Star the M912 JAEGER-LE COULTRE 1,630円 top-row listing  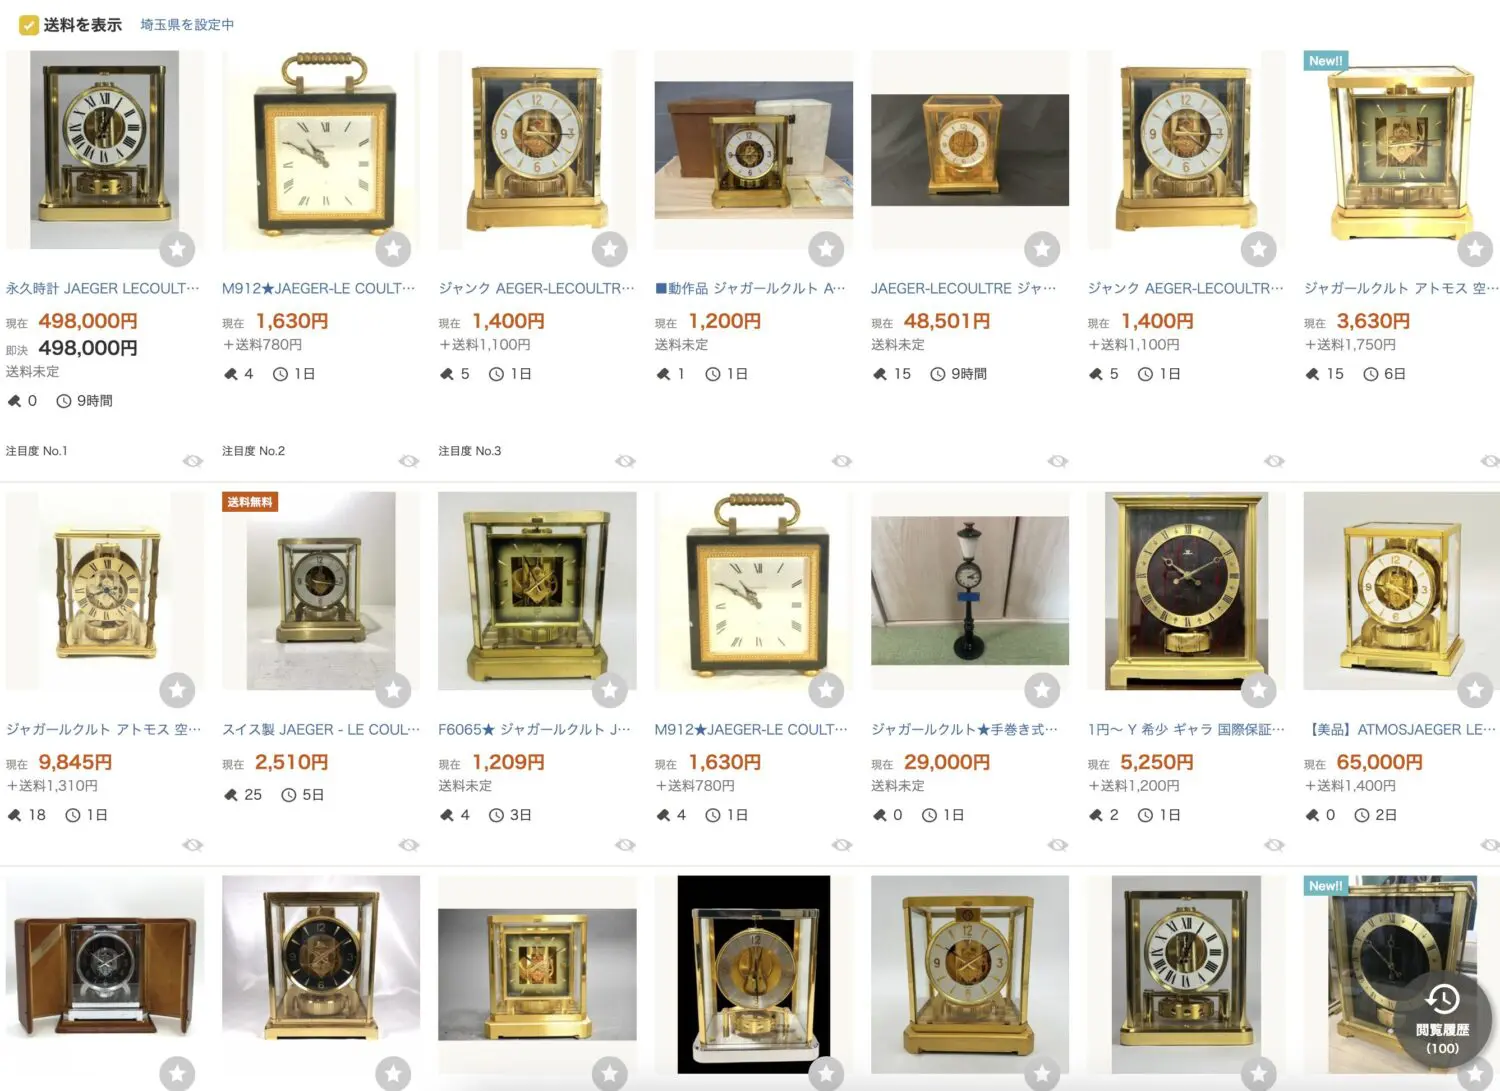(393, 249)
